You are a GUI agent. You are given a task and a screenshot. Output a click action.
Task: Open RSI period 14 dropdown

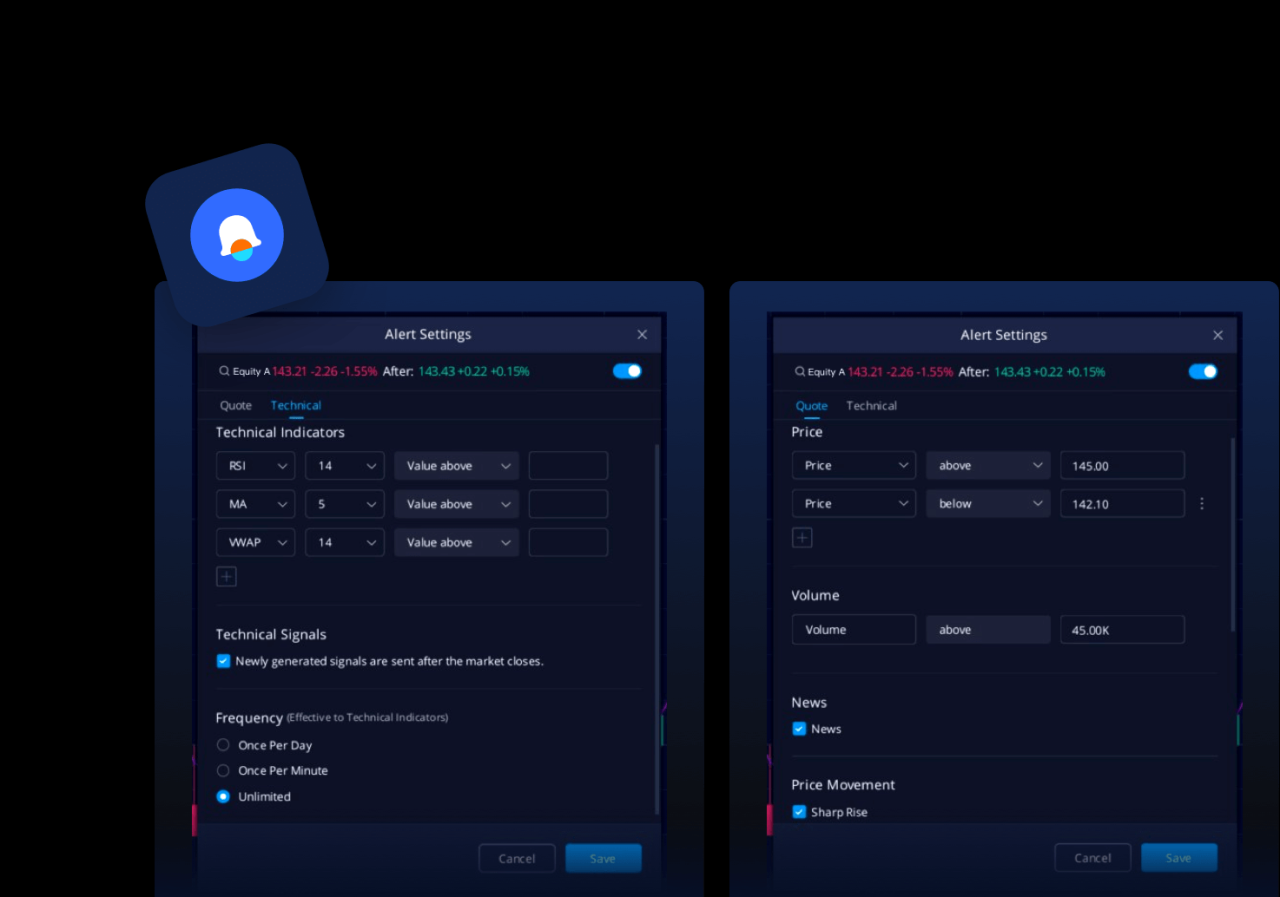point(345,466)
